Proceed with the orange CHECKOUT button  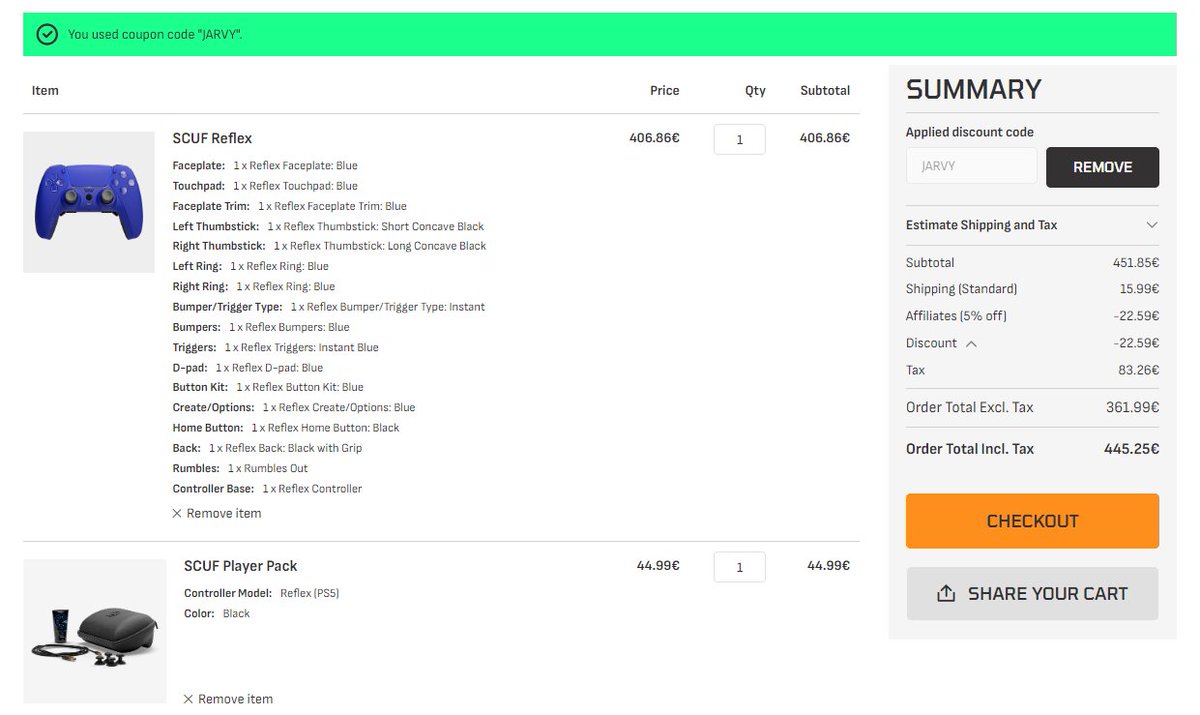[1032, 521]
